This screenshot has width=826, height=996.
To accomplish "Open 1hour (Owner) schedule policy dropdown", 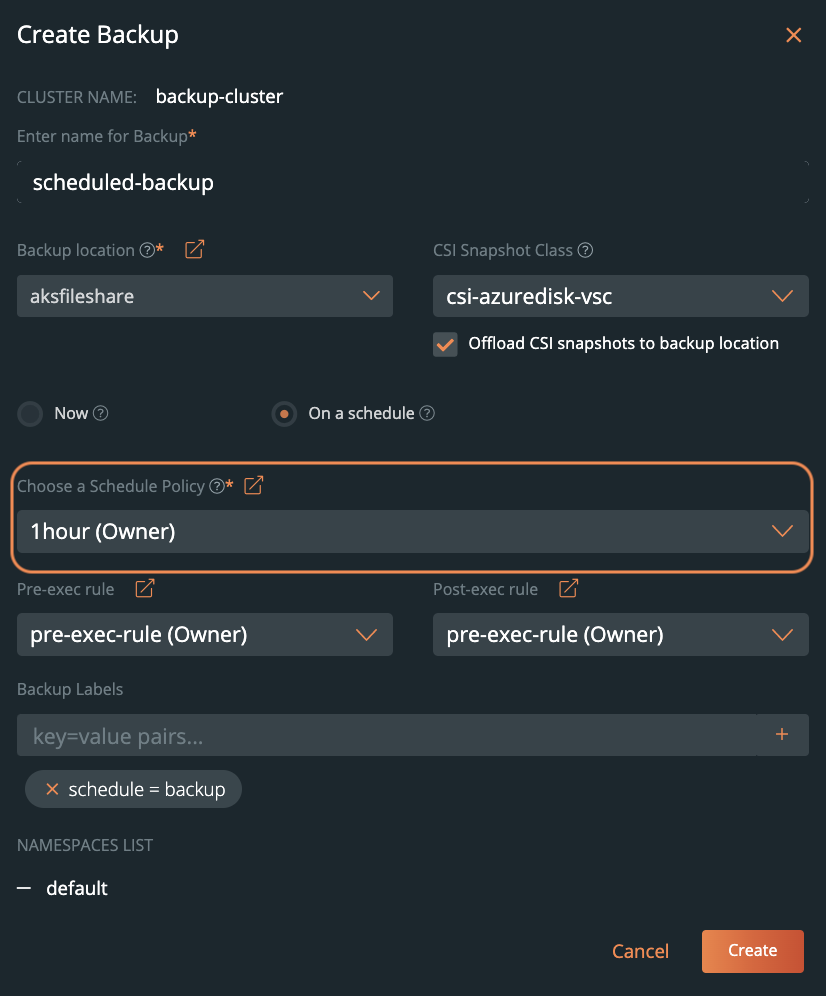I will point(412,532).
